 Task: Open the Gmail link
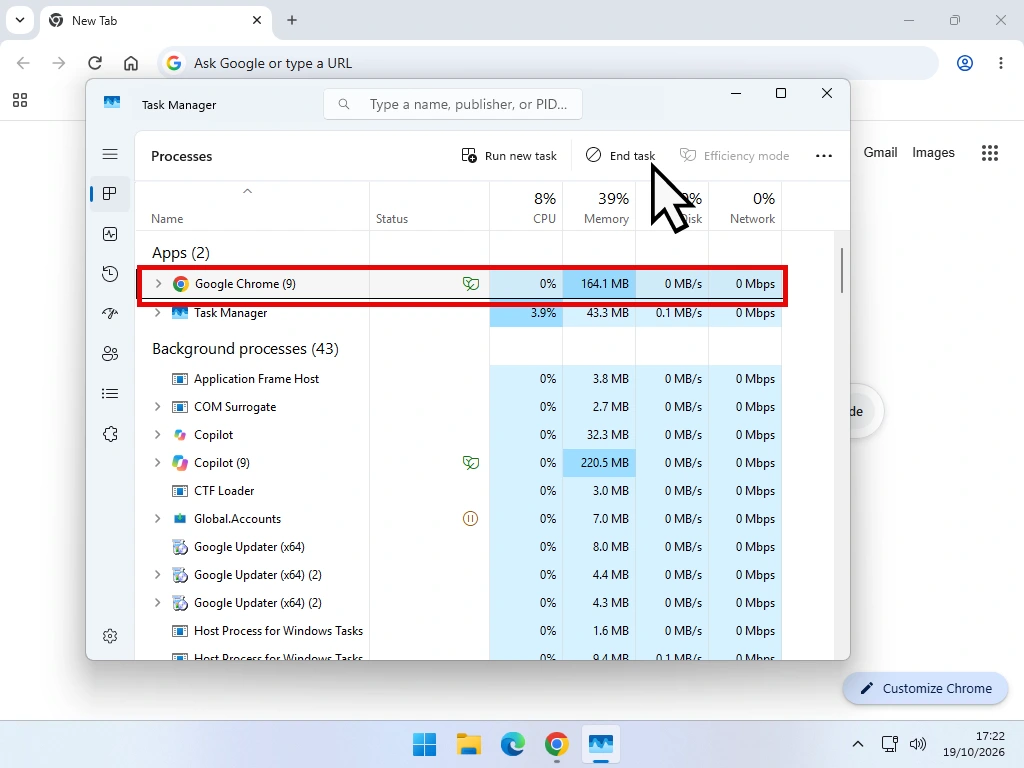[x=880, y=152]
